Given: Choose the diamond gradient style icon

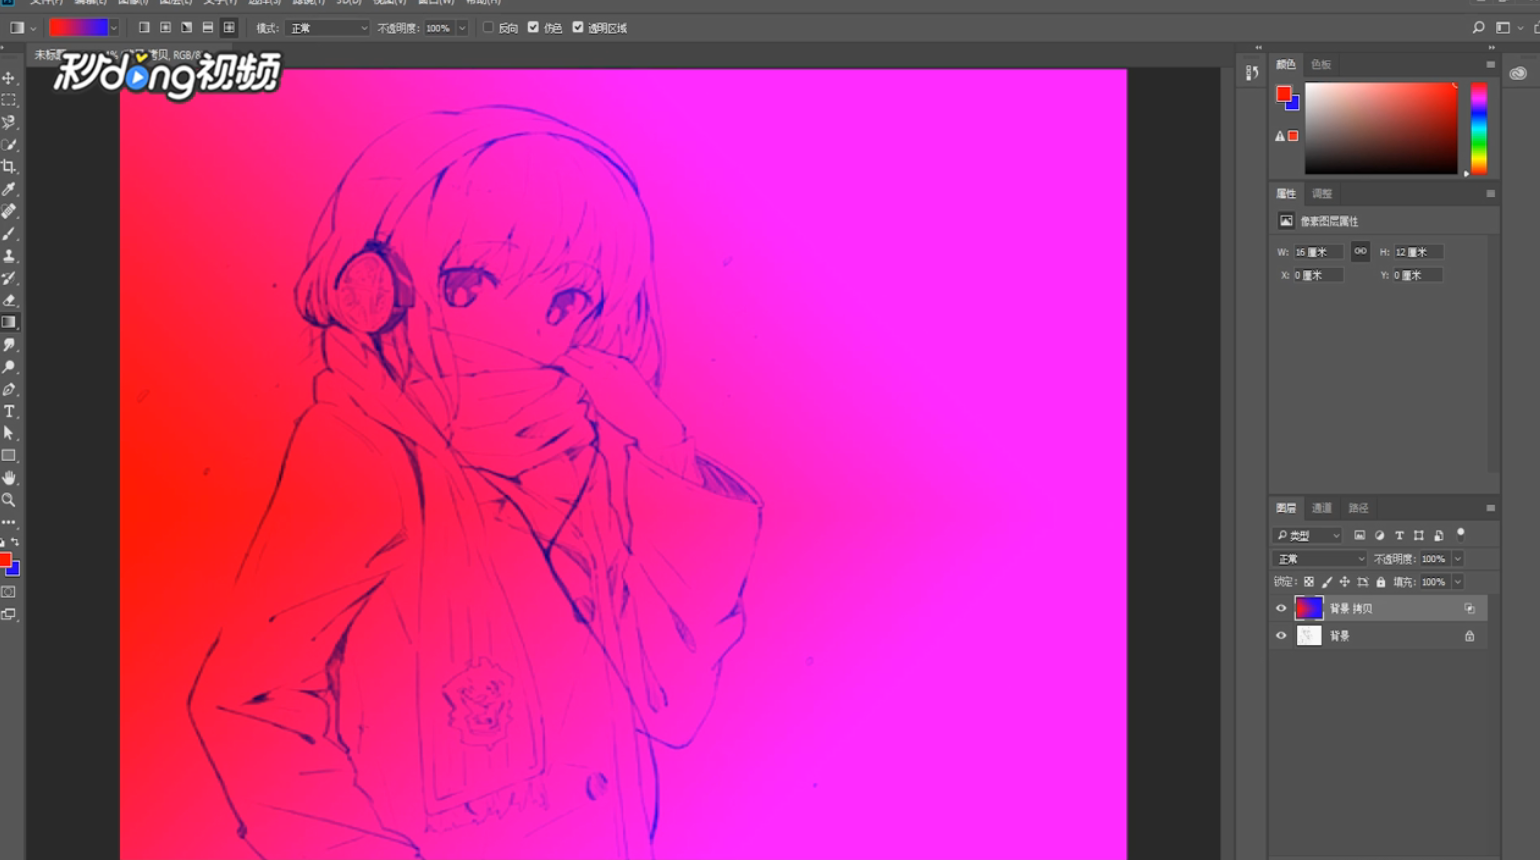Looking at the screenshot, I should (x=229, y=28).
